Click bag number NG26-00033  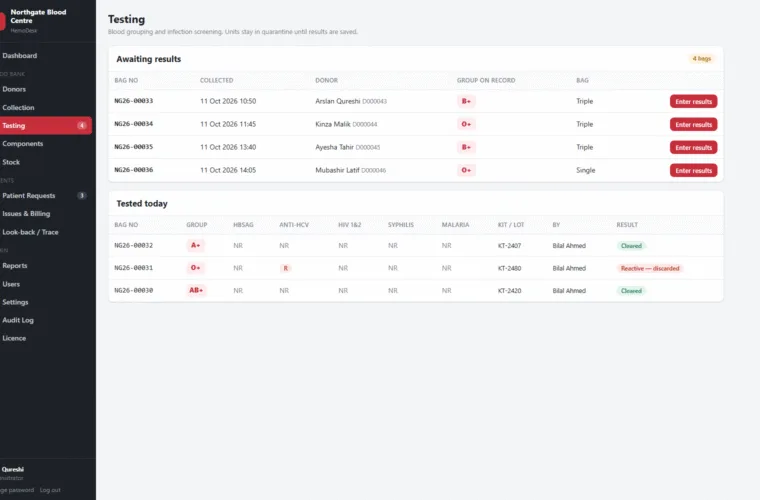click(x=133, y=101)
